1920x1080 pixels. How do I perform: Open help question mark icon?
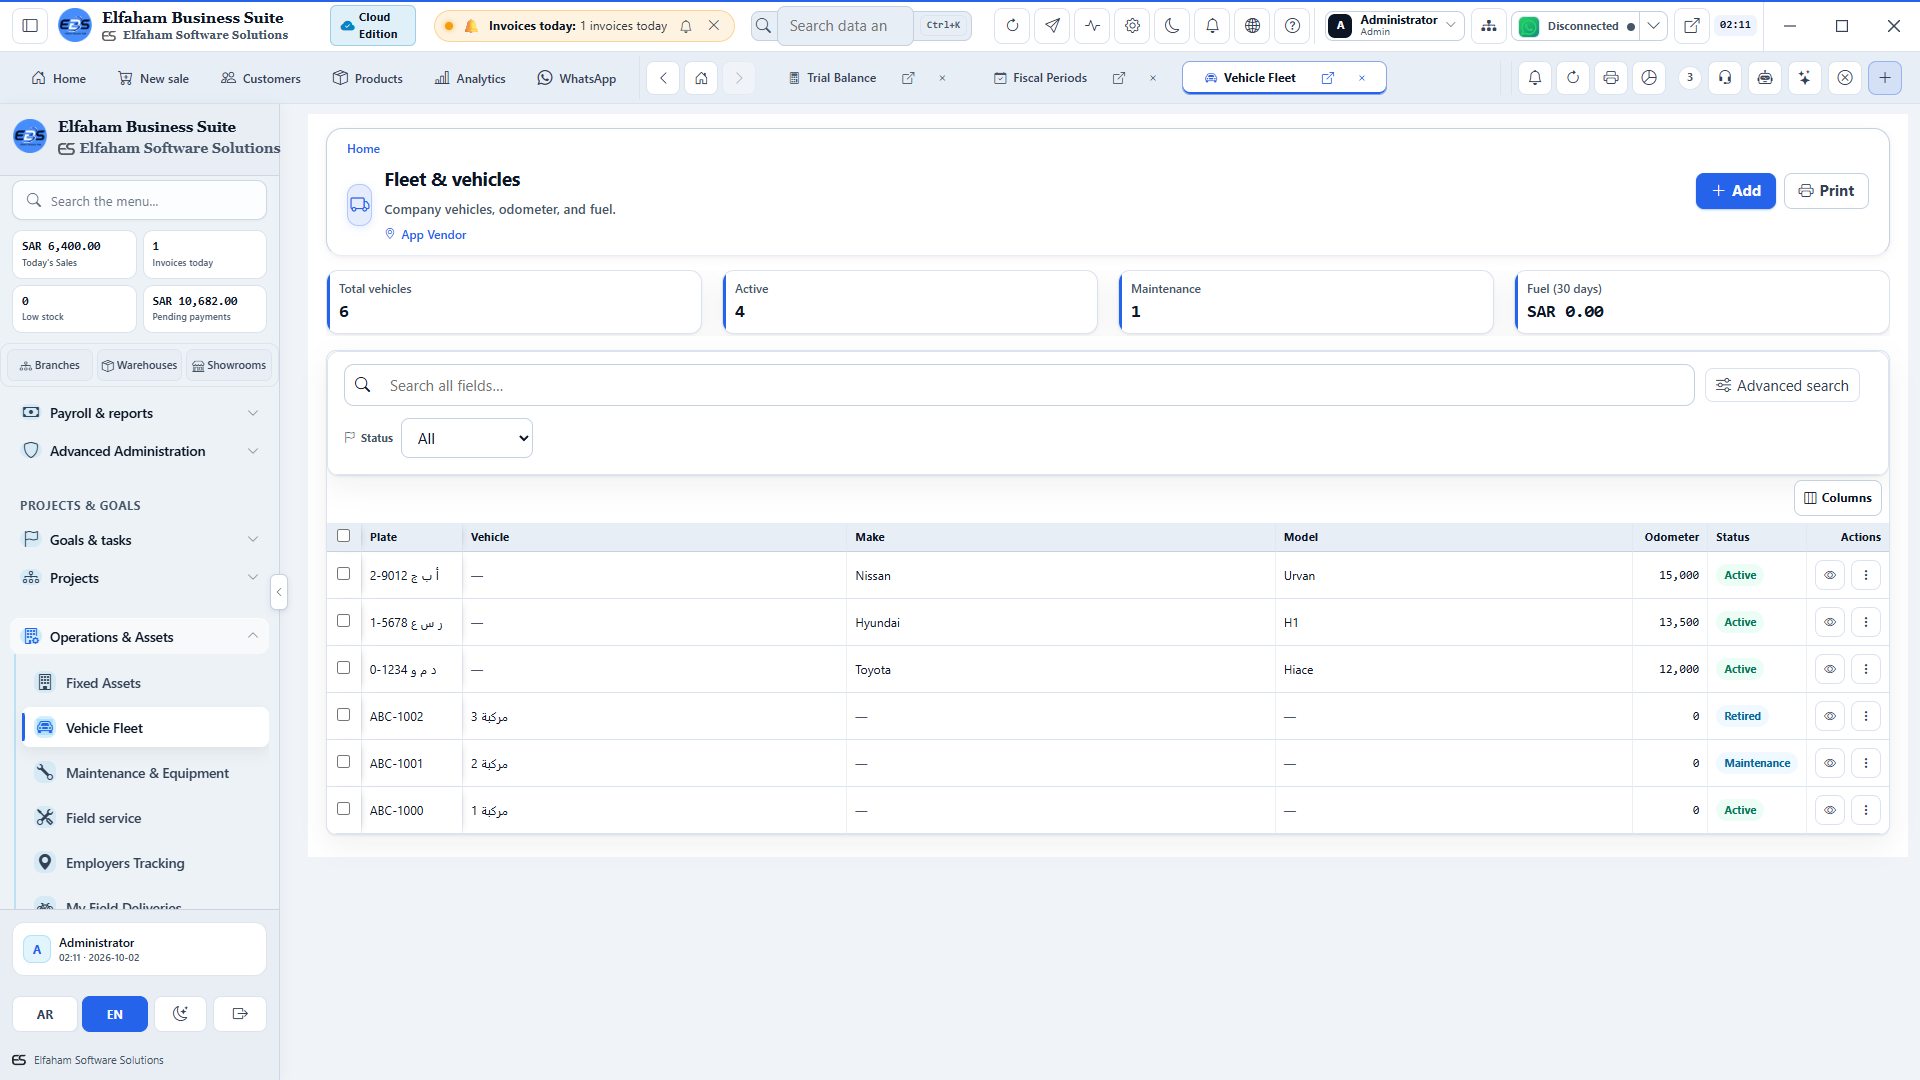1292,26
